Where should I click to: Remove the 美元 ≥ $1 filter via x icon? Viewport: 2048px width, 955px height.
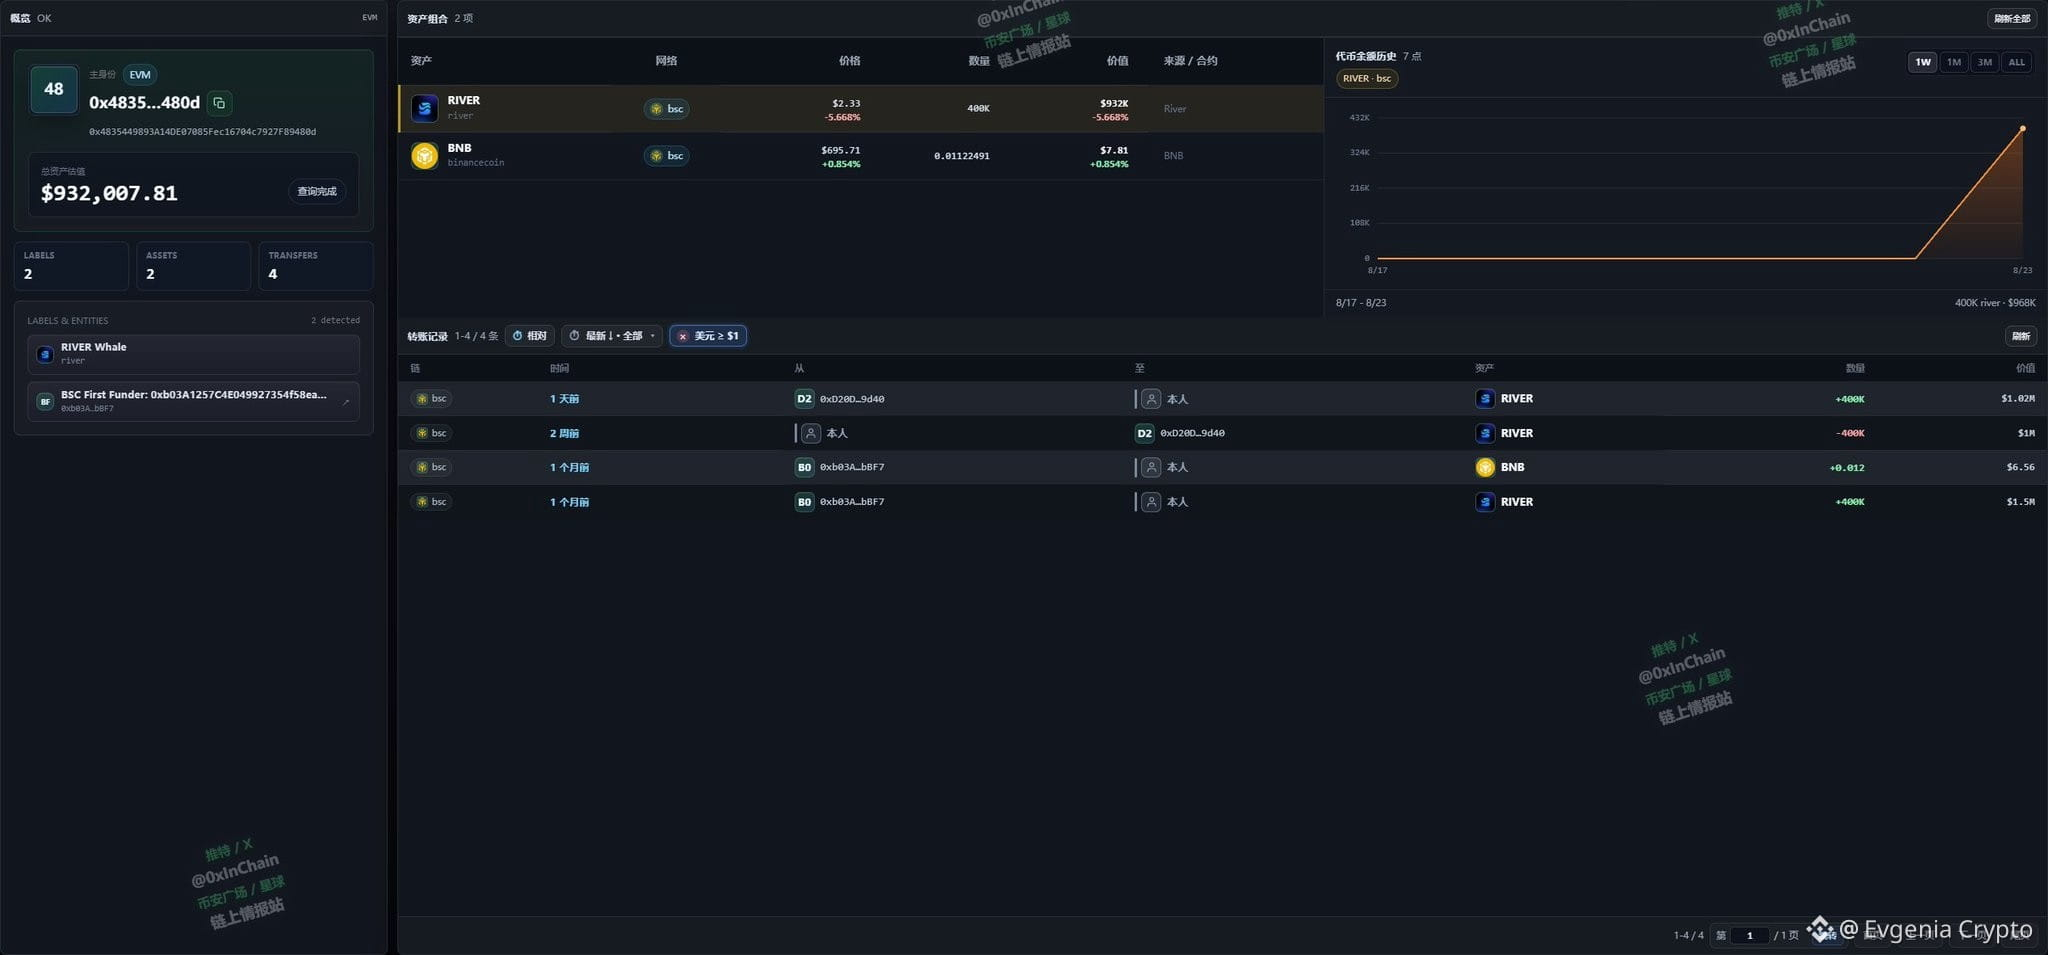[x=683, y=336]
